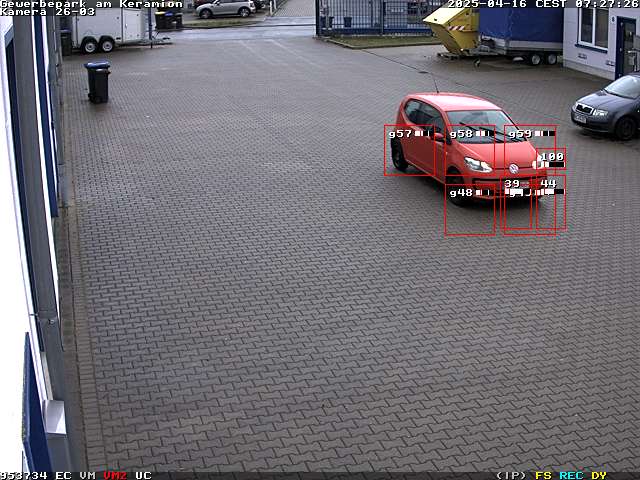Click the "CEST" timezone label
The width and height of the screenshot is (640, 480).
pyautogui.click(x=551, y=4)
